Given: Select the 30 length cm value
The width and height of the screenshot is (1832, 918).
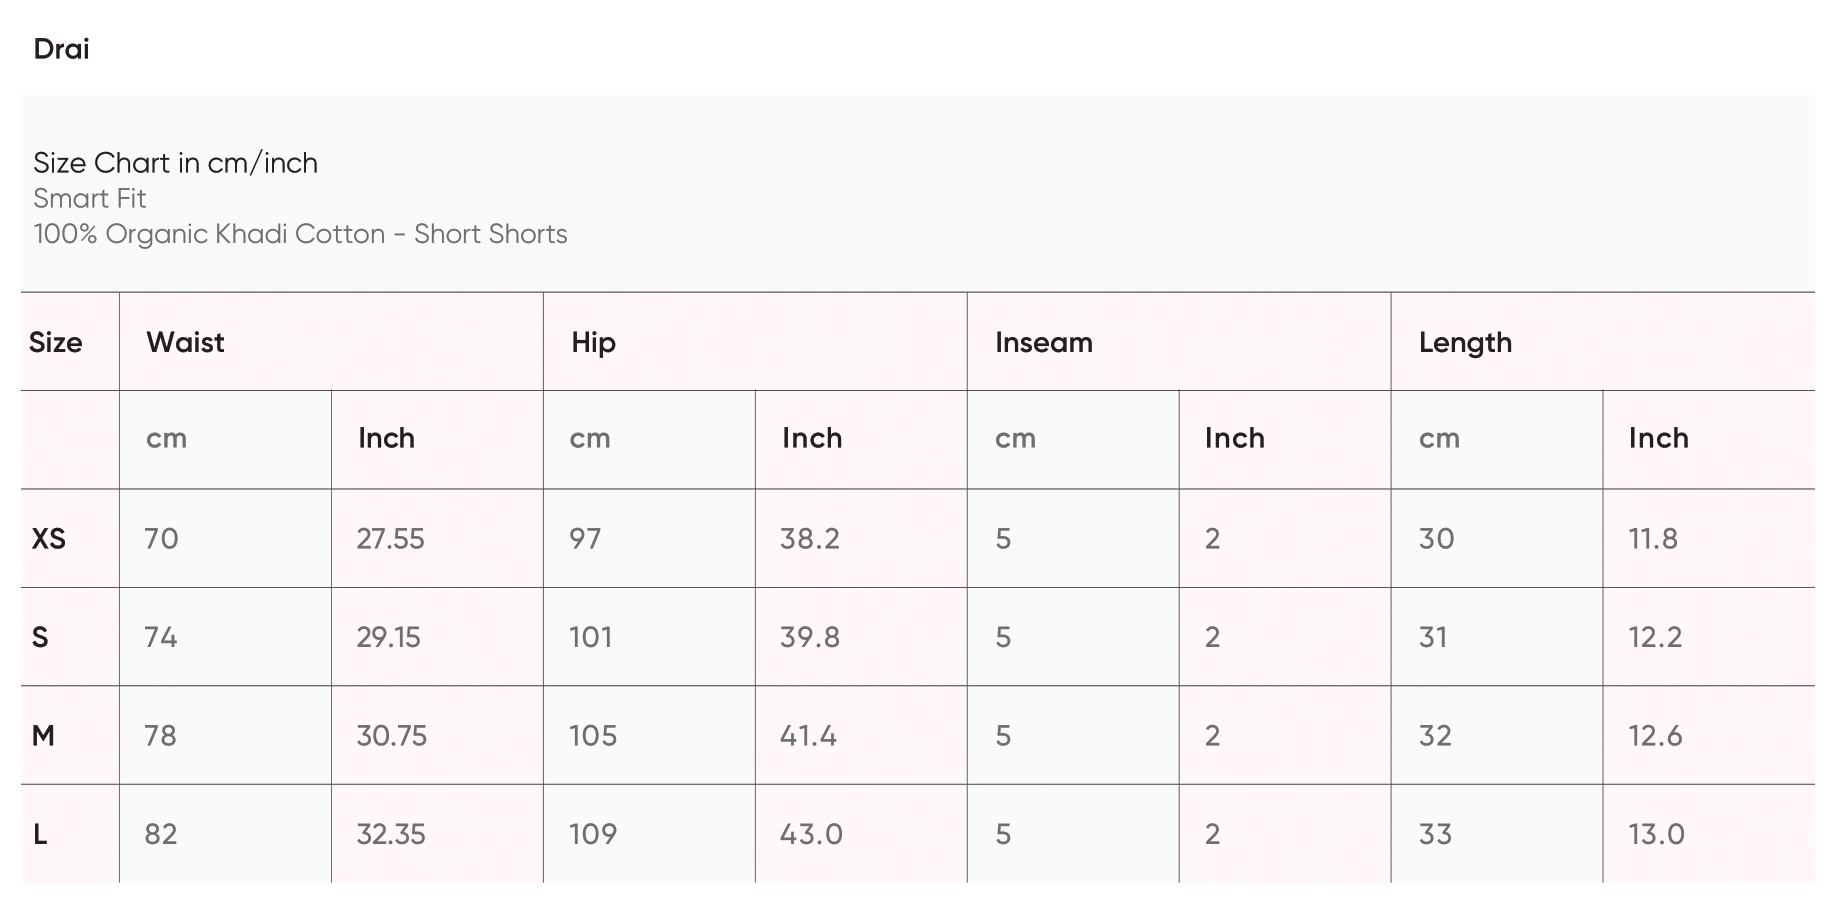Looking at the screenshot, I should click(x=1436, y=539).
